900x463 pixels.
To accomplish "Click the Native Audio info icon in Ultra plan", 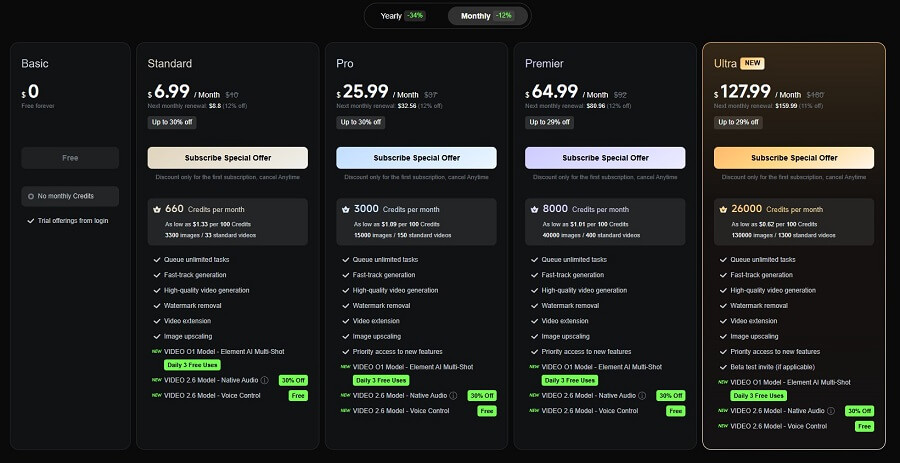I will pyautogui.click(x=831, y=410).
